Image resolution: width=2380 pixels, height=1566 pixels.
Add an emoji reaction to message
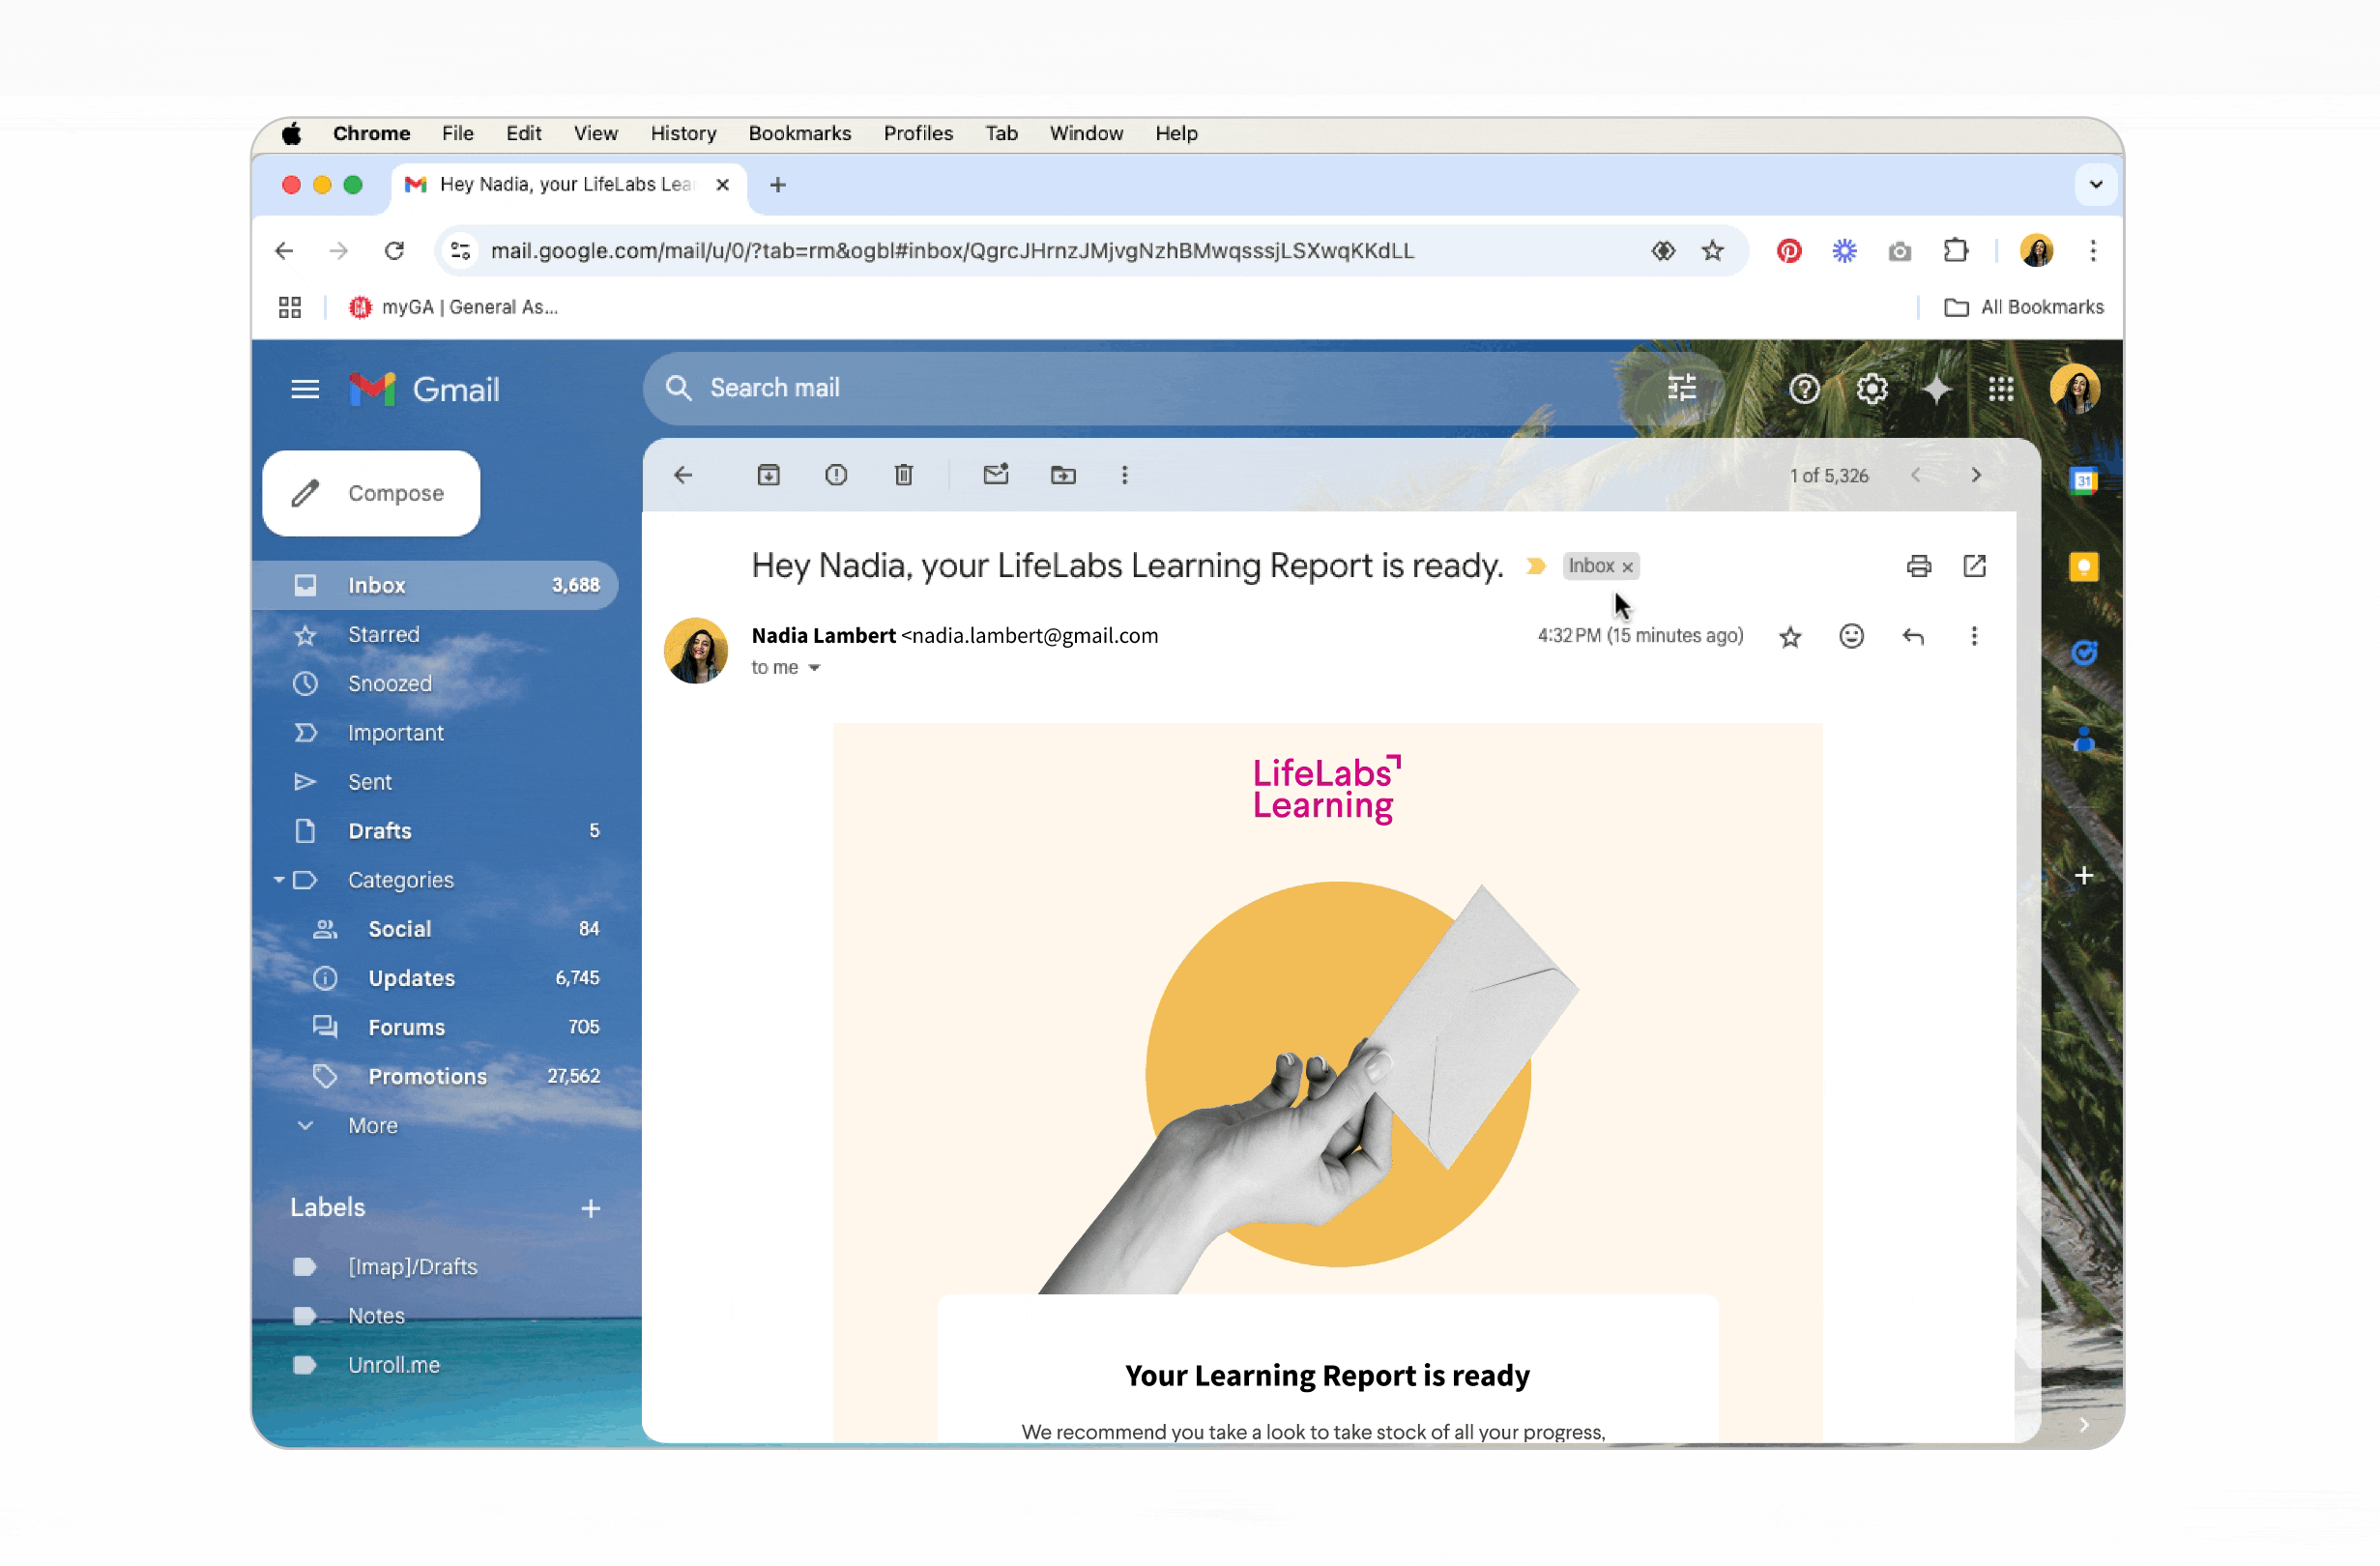click(x=1851, y=636)
